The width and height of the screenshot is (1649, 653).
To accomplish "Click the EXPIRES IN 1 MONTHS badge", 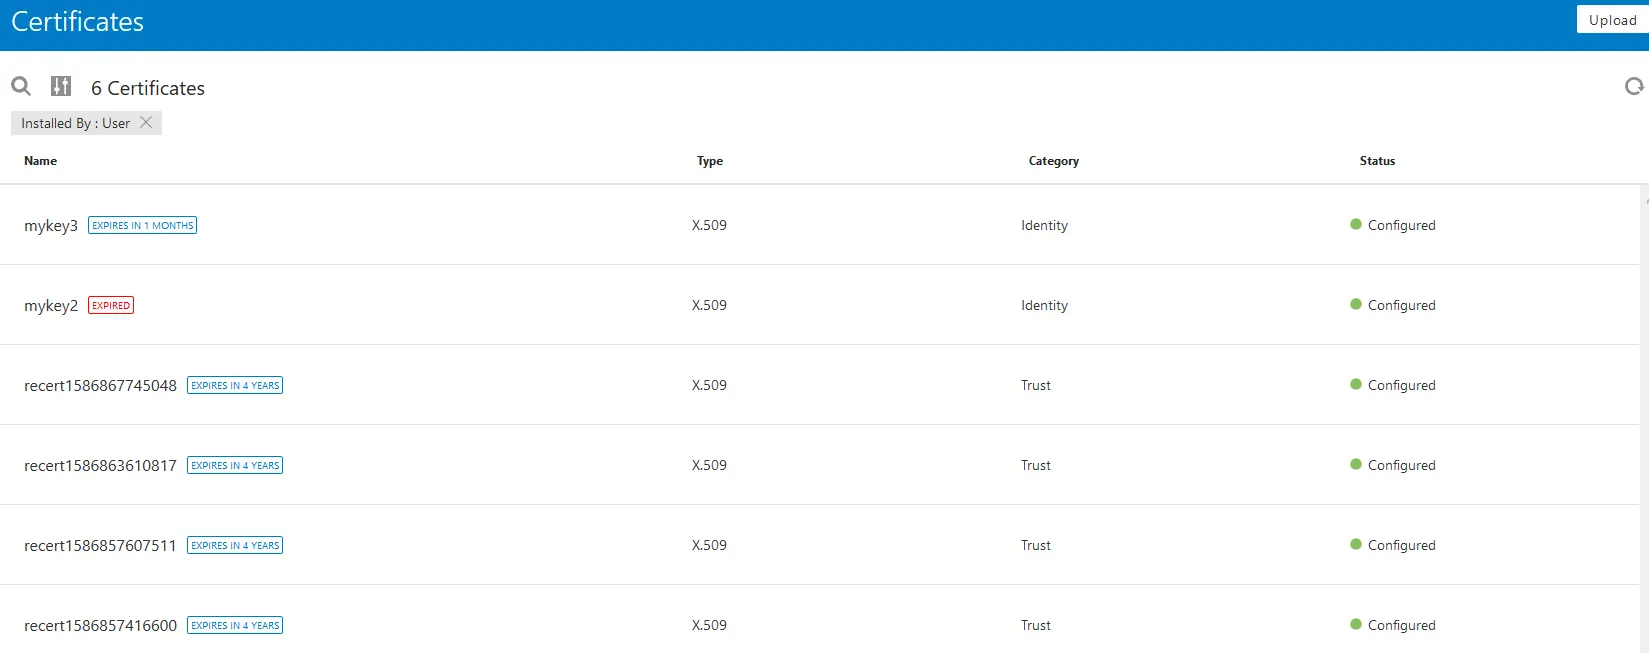I will [x=142, y=226].
